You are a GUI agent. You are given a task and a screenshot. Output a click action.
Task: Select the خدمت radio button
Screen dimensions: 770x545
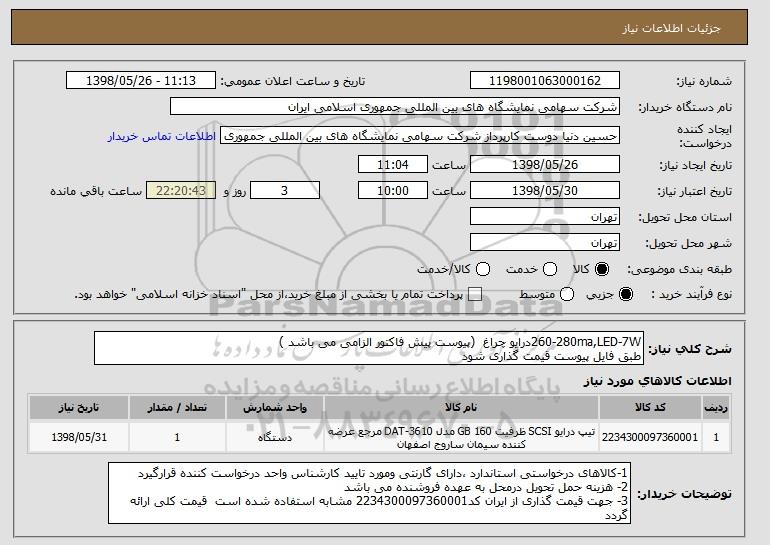(550, 269)
